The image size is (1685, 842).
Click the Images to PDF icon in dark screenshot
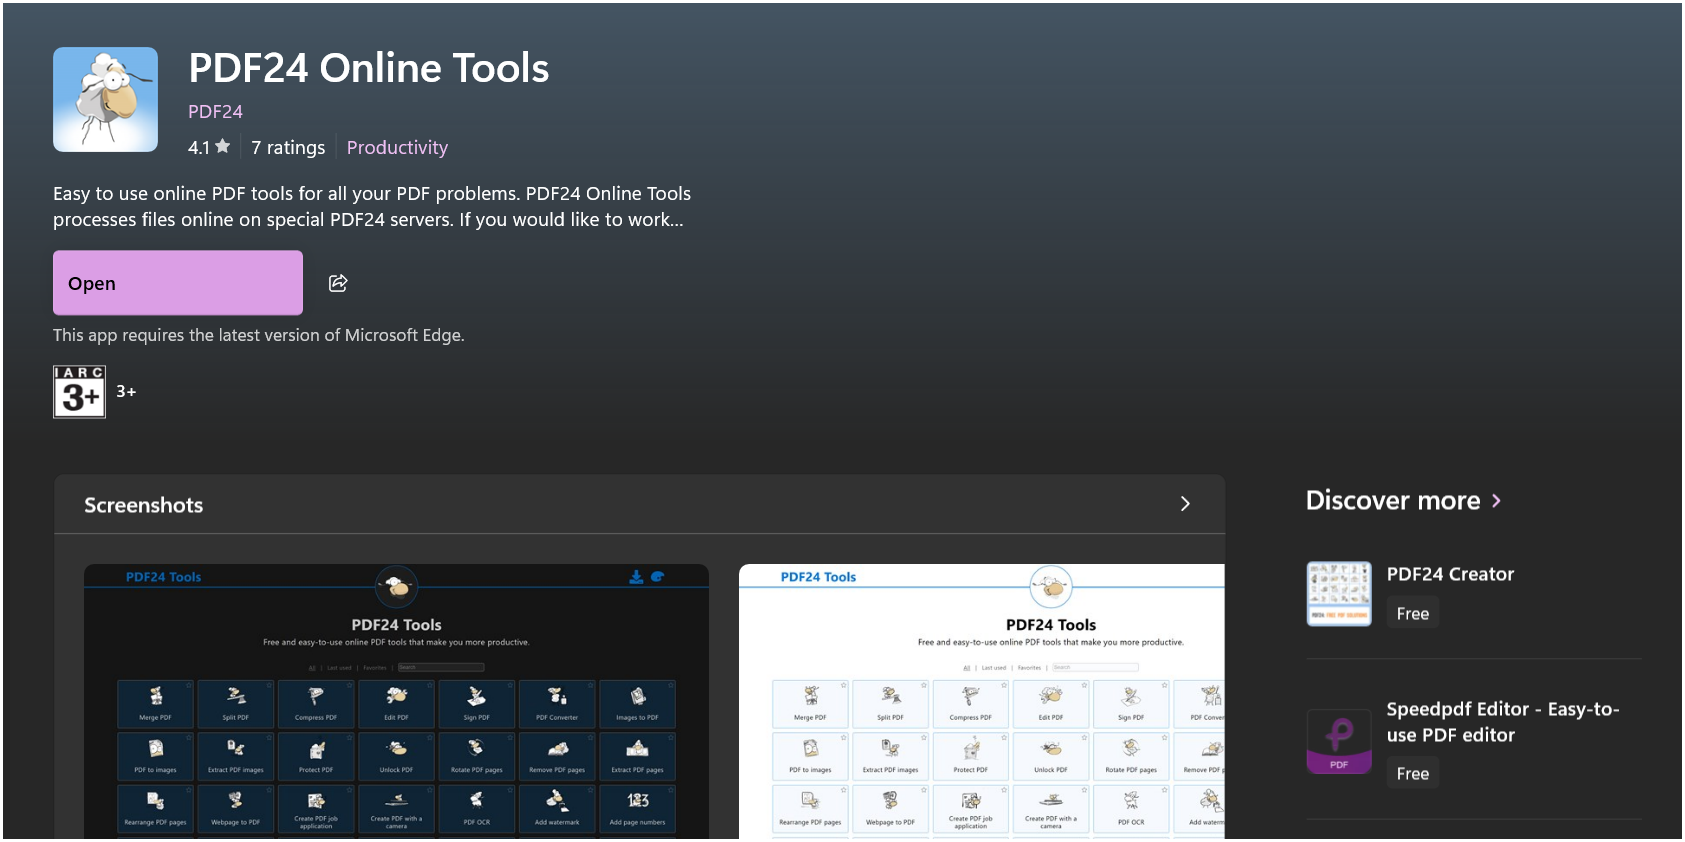click(x=637, y=704)
